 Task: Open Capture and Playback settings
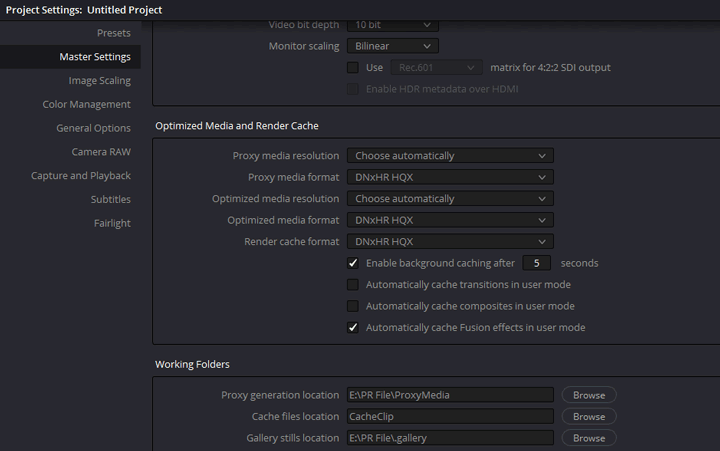click(x=80, y=176)
